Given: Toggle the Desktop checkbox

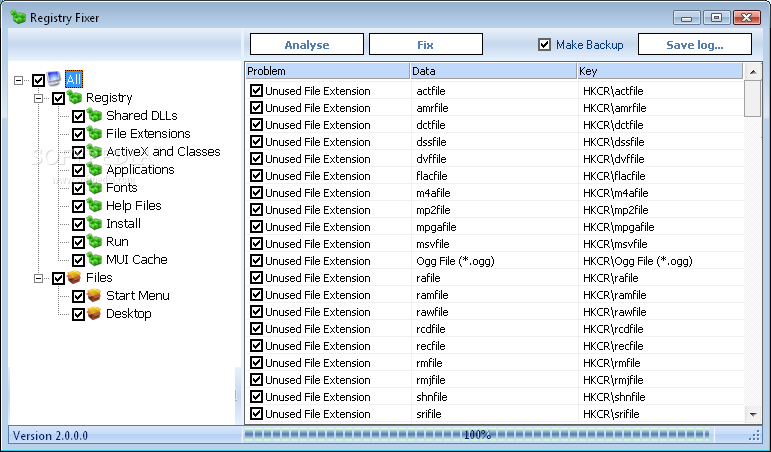Looking at the screenshot, I should point(79,314).
